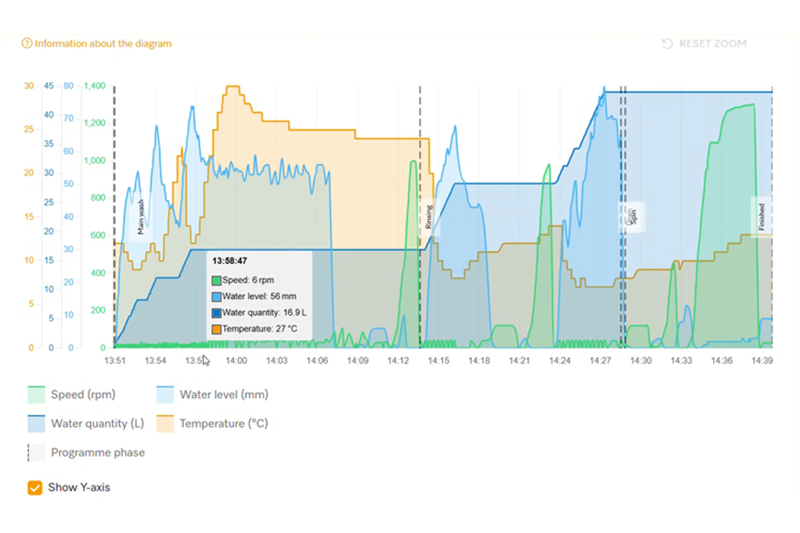Click the green Speed (rpm) legend swatch
The height and width of the screenshot is (533, 800).
[36, 395]
